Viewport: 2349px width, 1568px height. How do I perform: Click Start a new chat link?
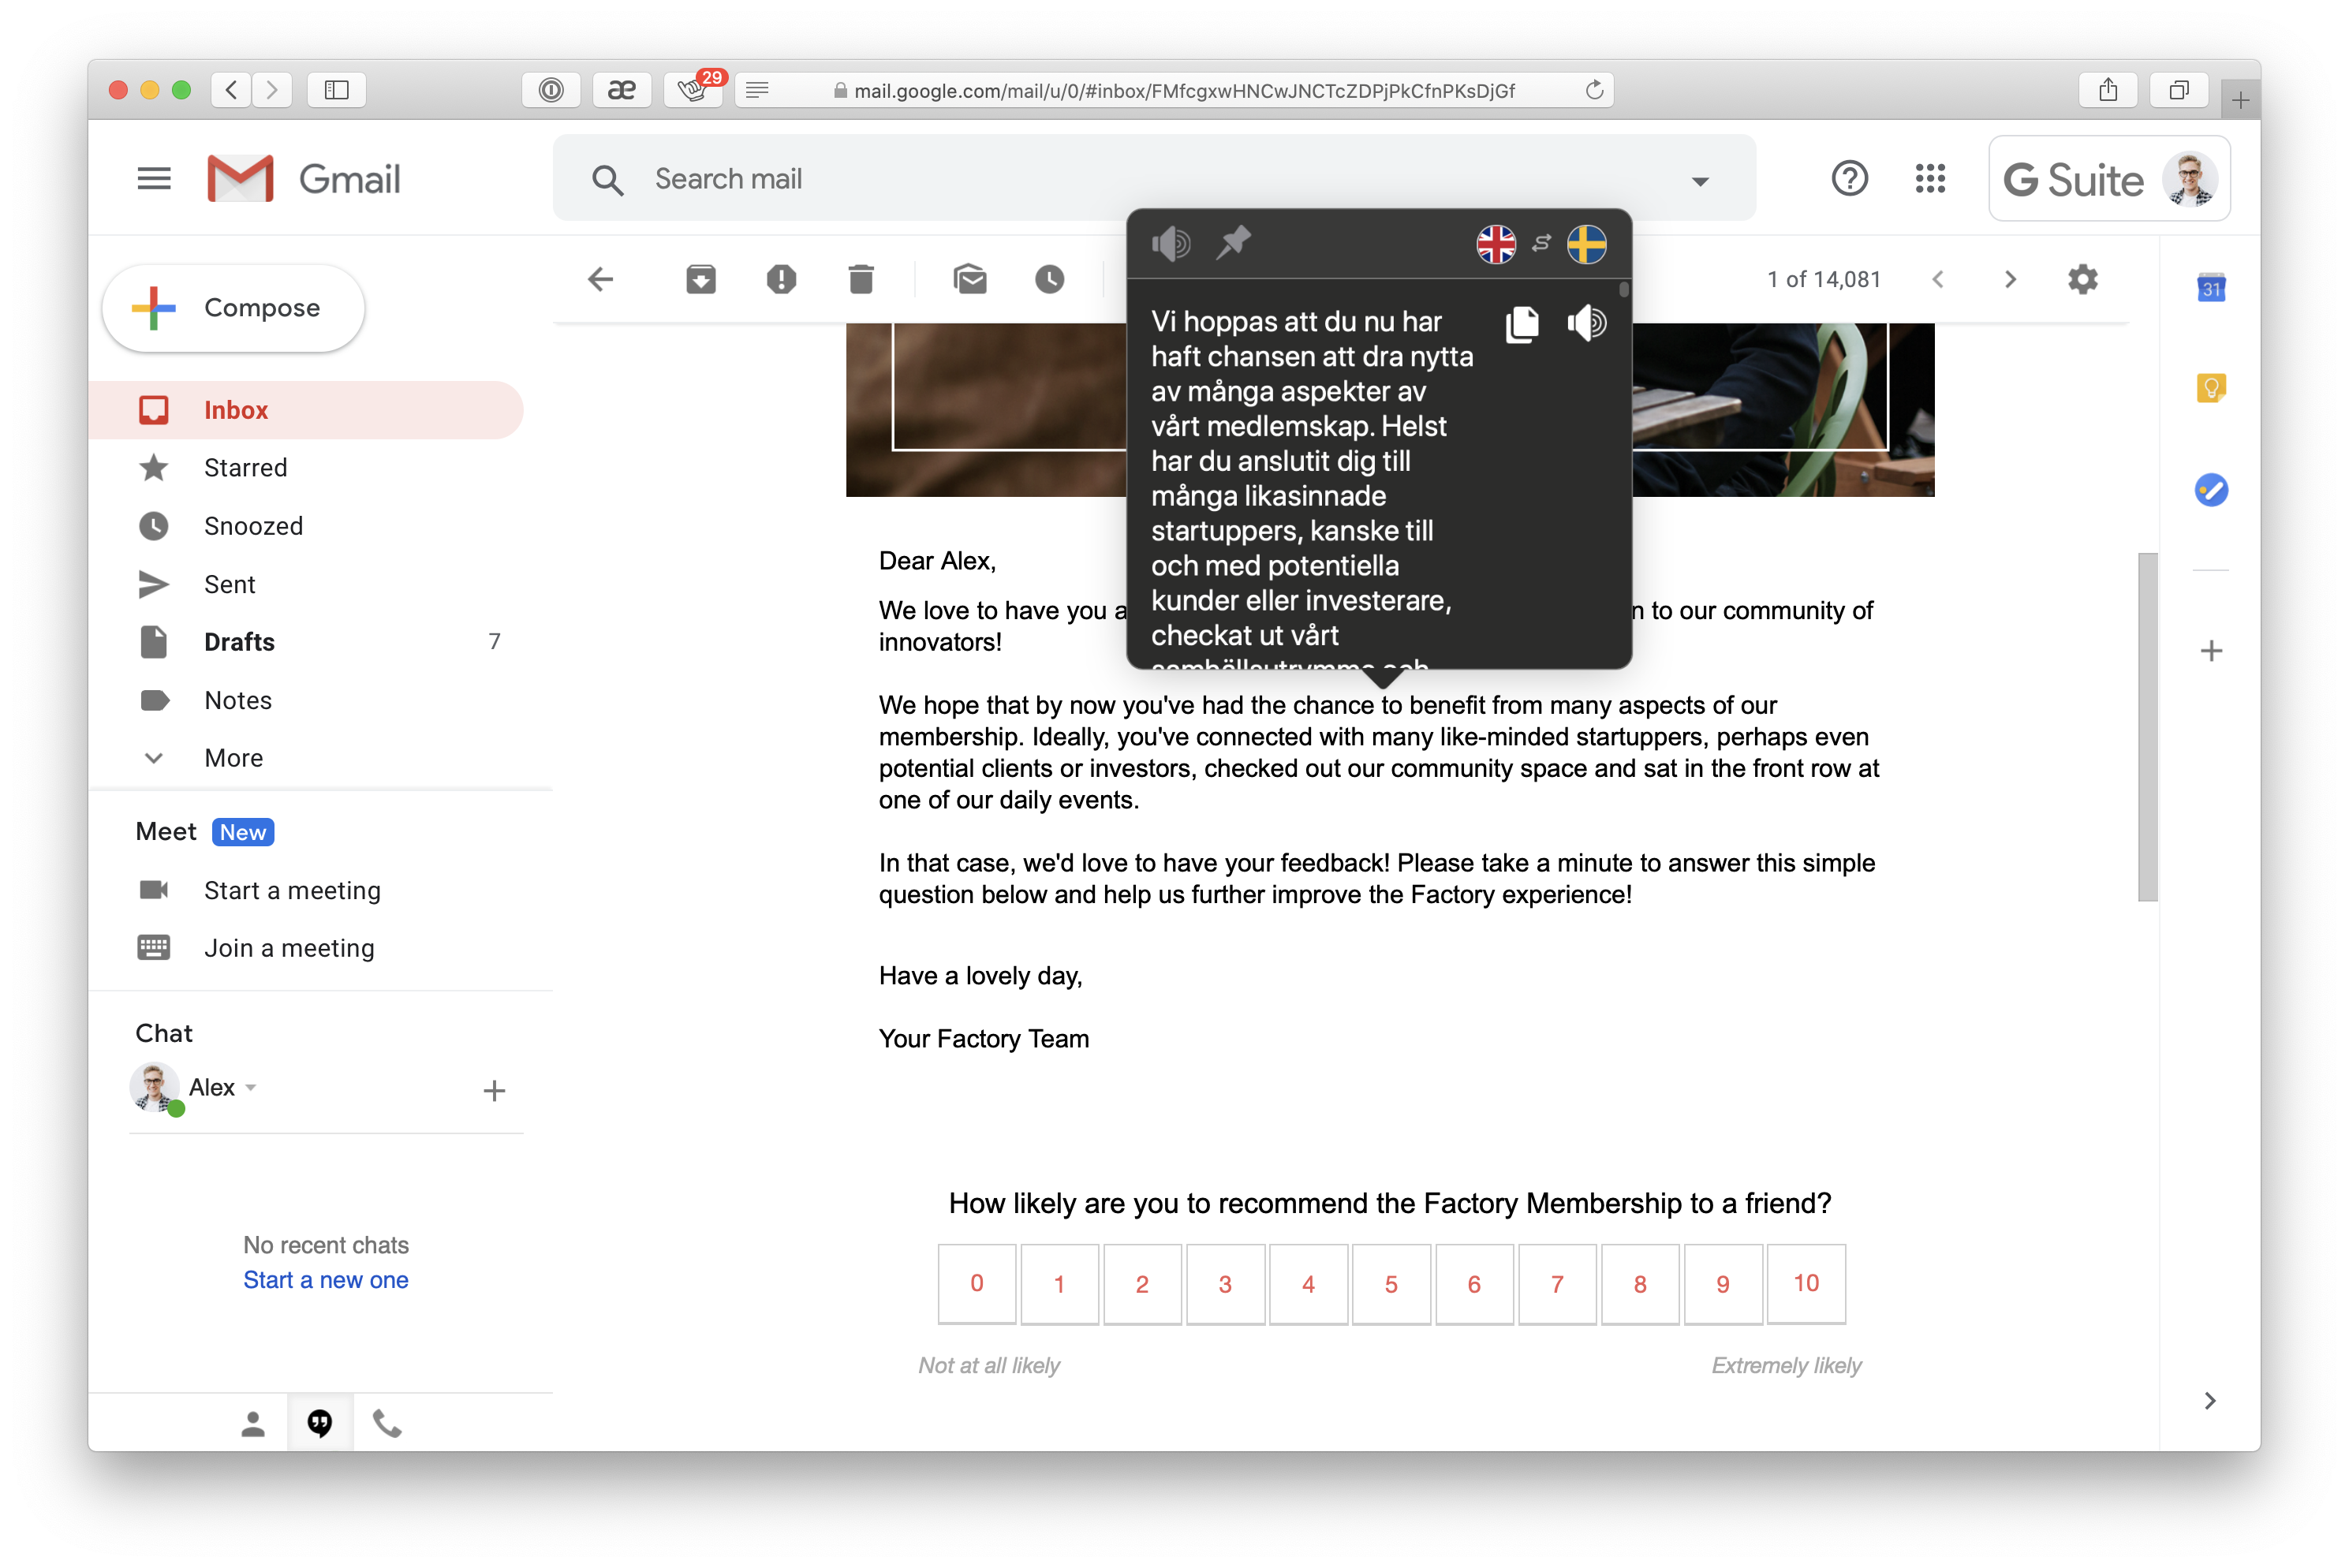tap(326, 1279)
